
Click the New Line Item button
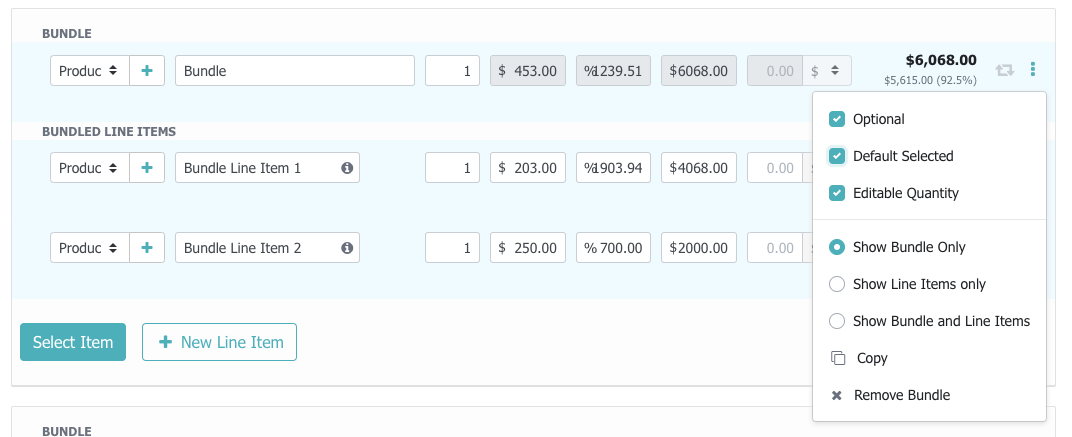[219, 342]
